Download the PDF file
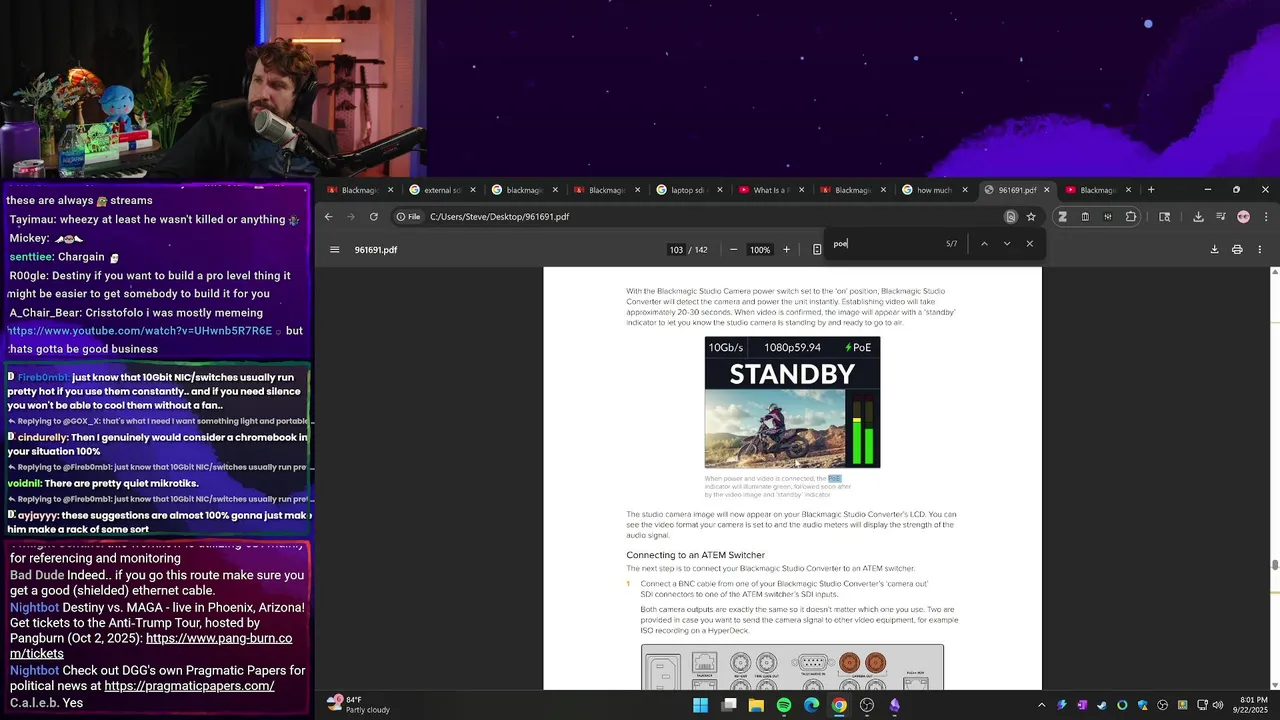The height and width of the screenshot is (720, 1280). (x=1214, y=250)
